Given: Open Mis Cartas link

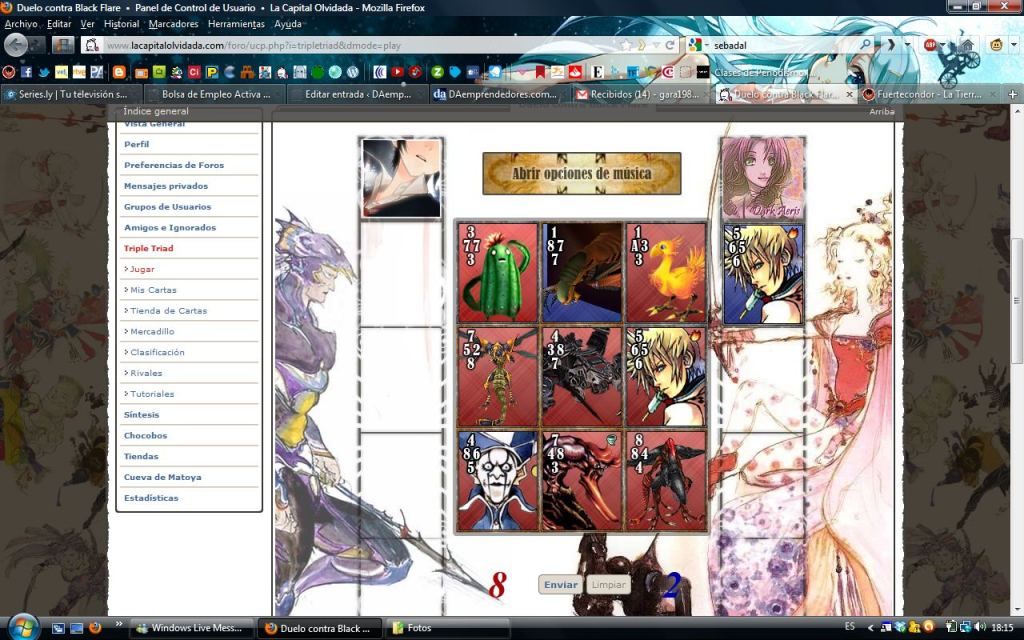Looking at the screenshot, I should 152,290.
